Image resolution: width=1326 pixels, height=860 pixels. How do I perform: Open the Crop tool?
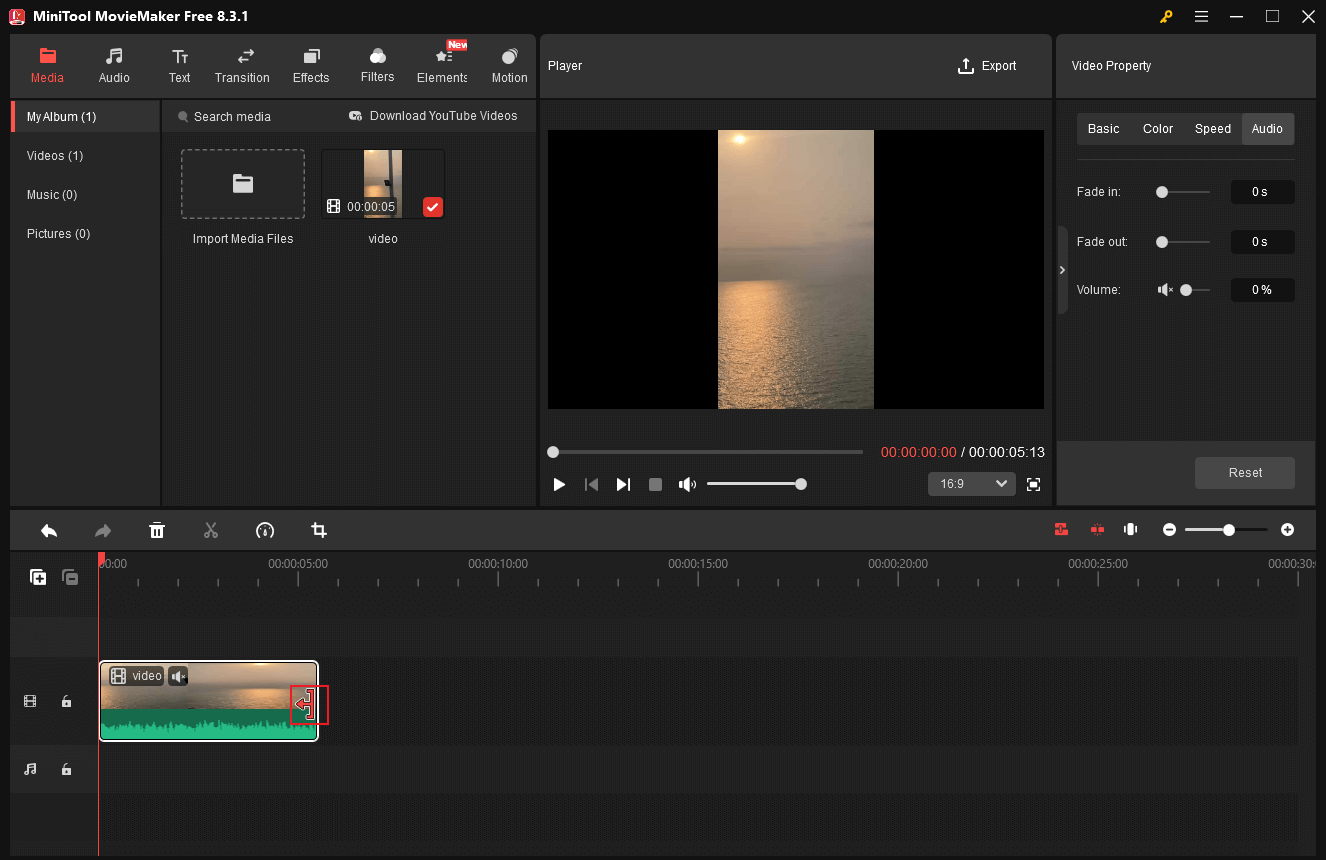click(x=318, y=530)
